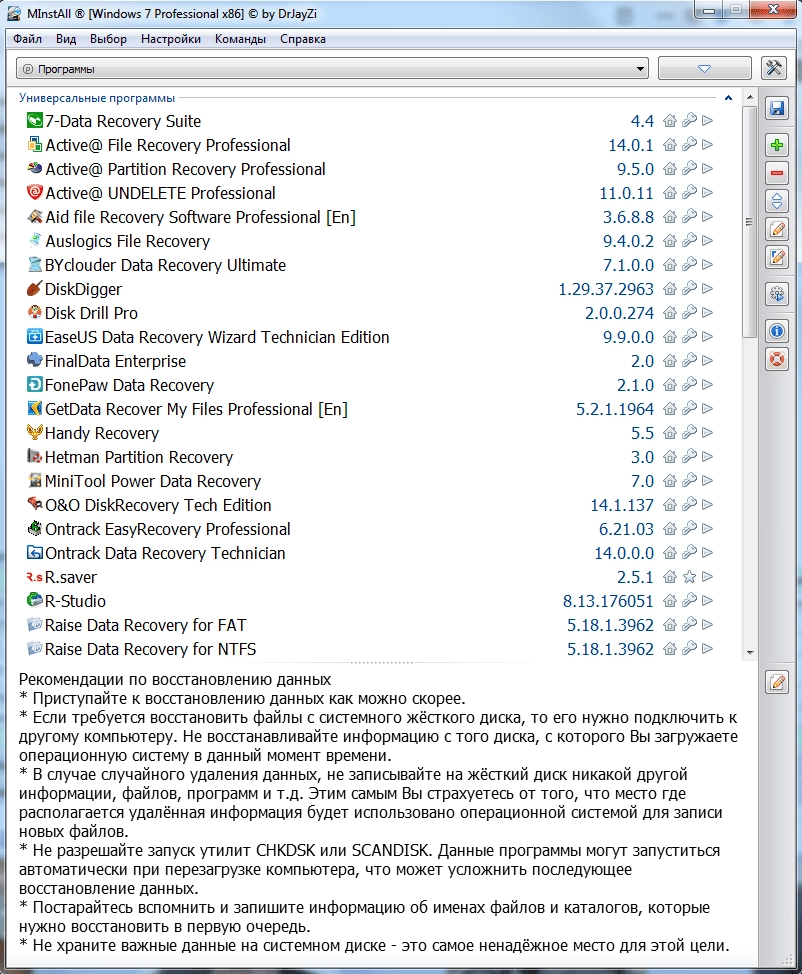Click play arrow for Raise Data Recovery for NTFS
Screen dimensions: 802x974
707,649
